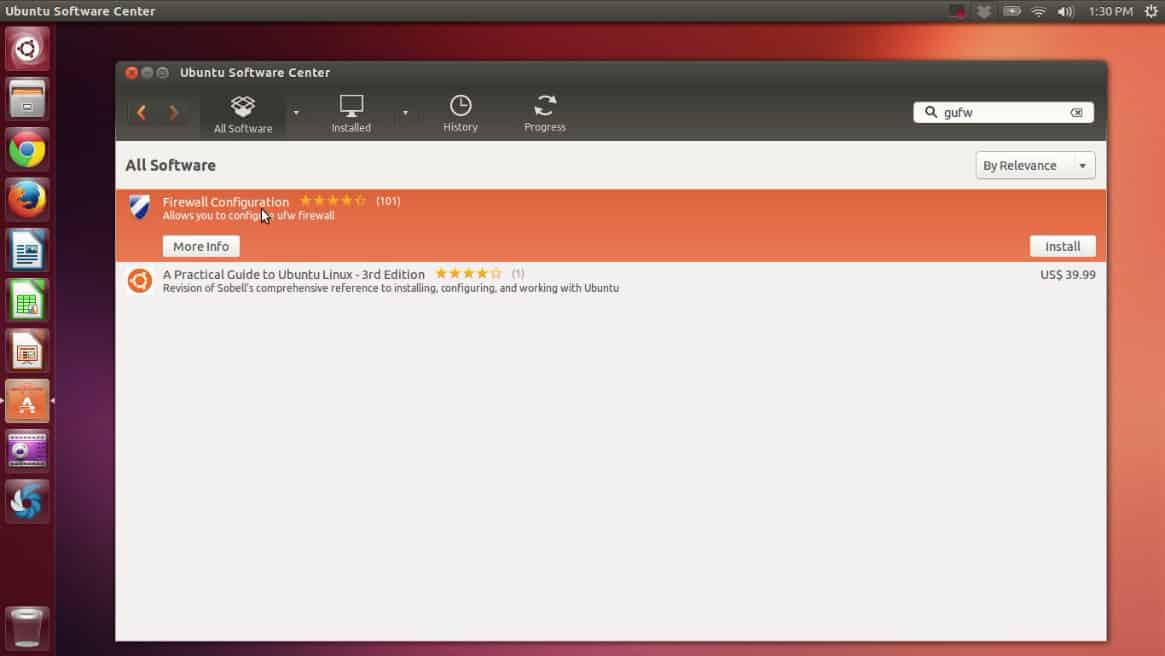
Task: Click the All Software heading
Action: pos(170,165)
